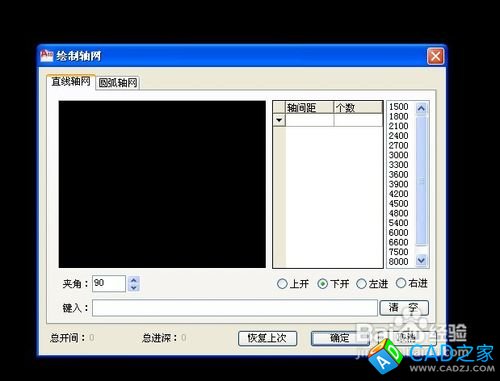Select 1500 in the spacing list
This screenshot has height=381, width=500.
click(x=398, y=107)
